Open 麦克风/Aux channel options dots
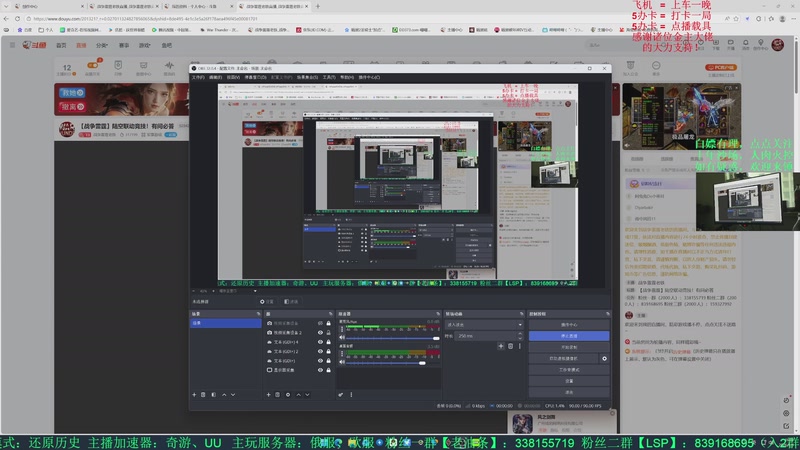The width and height of the screenshot is (800, 450). click(342, 330)
